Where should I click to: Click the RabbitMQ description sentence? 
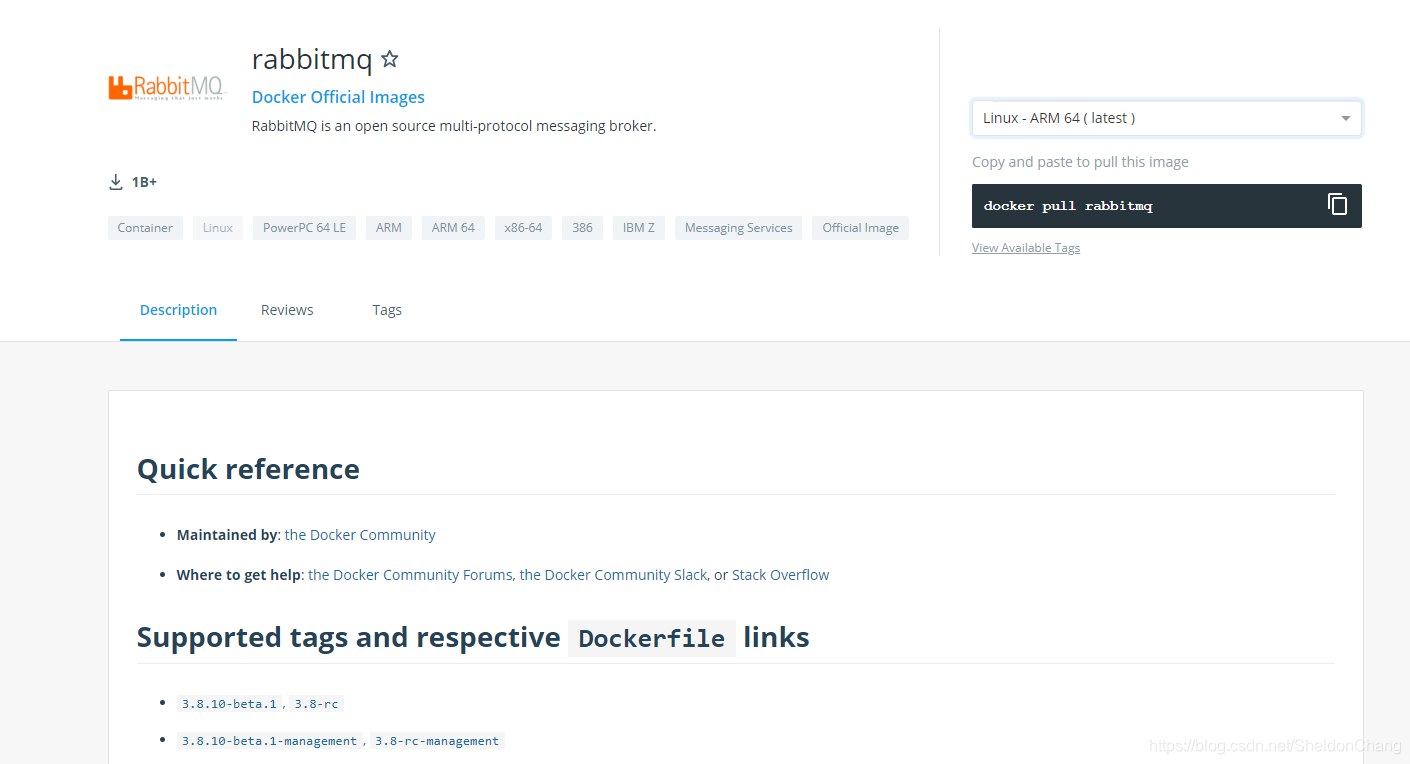[x=454, y=126]
